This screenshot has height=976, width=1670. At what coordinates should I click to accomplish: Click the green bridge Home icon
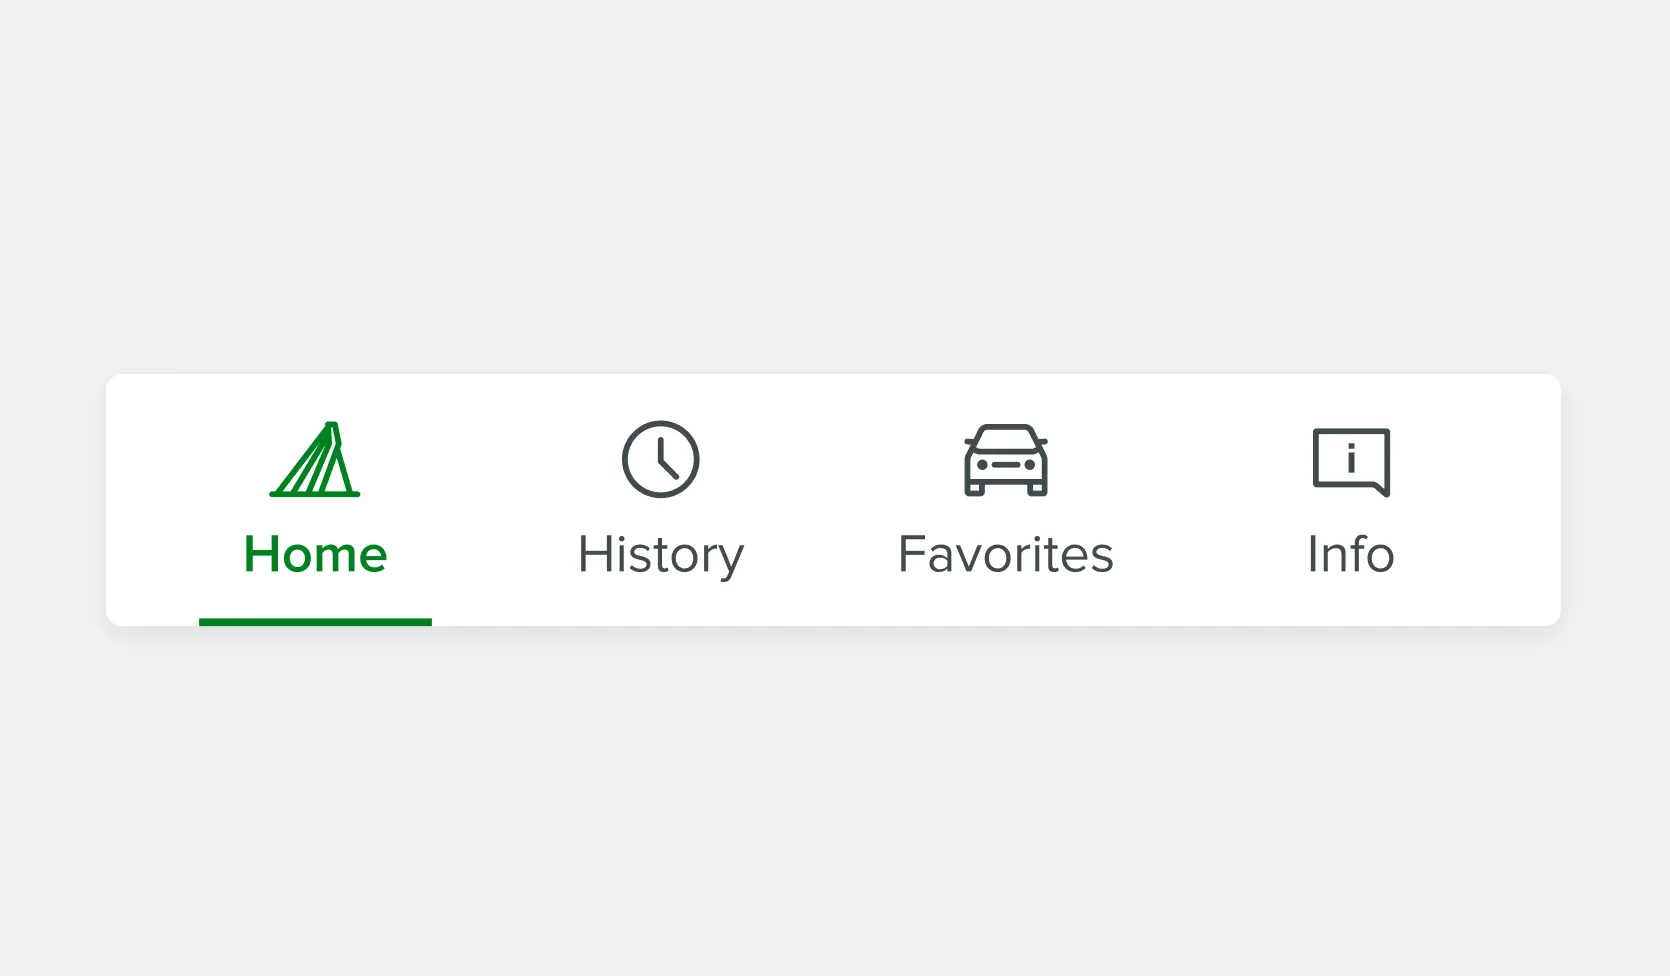(315, 461)
